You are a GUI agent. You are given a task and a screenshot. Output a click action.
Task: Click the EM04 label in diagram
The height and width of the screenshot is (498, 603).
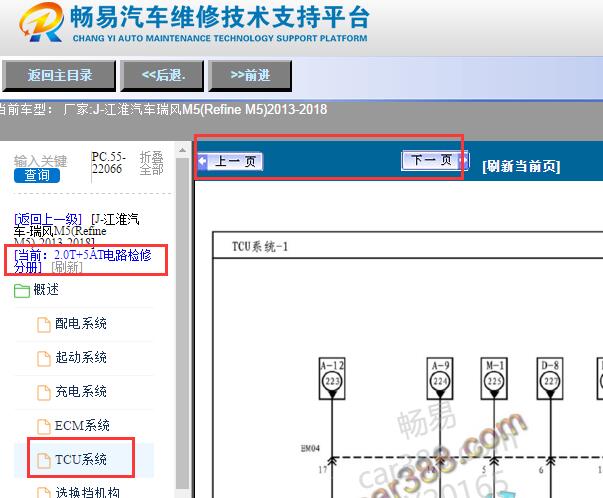point(310,448)
